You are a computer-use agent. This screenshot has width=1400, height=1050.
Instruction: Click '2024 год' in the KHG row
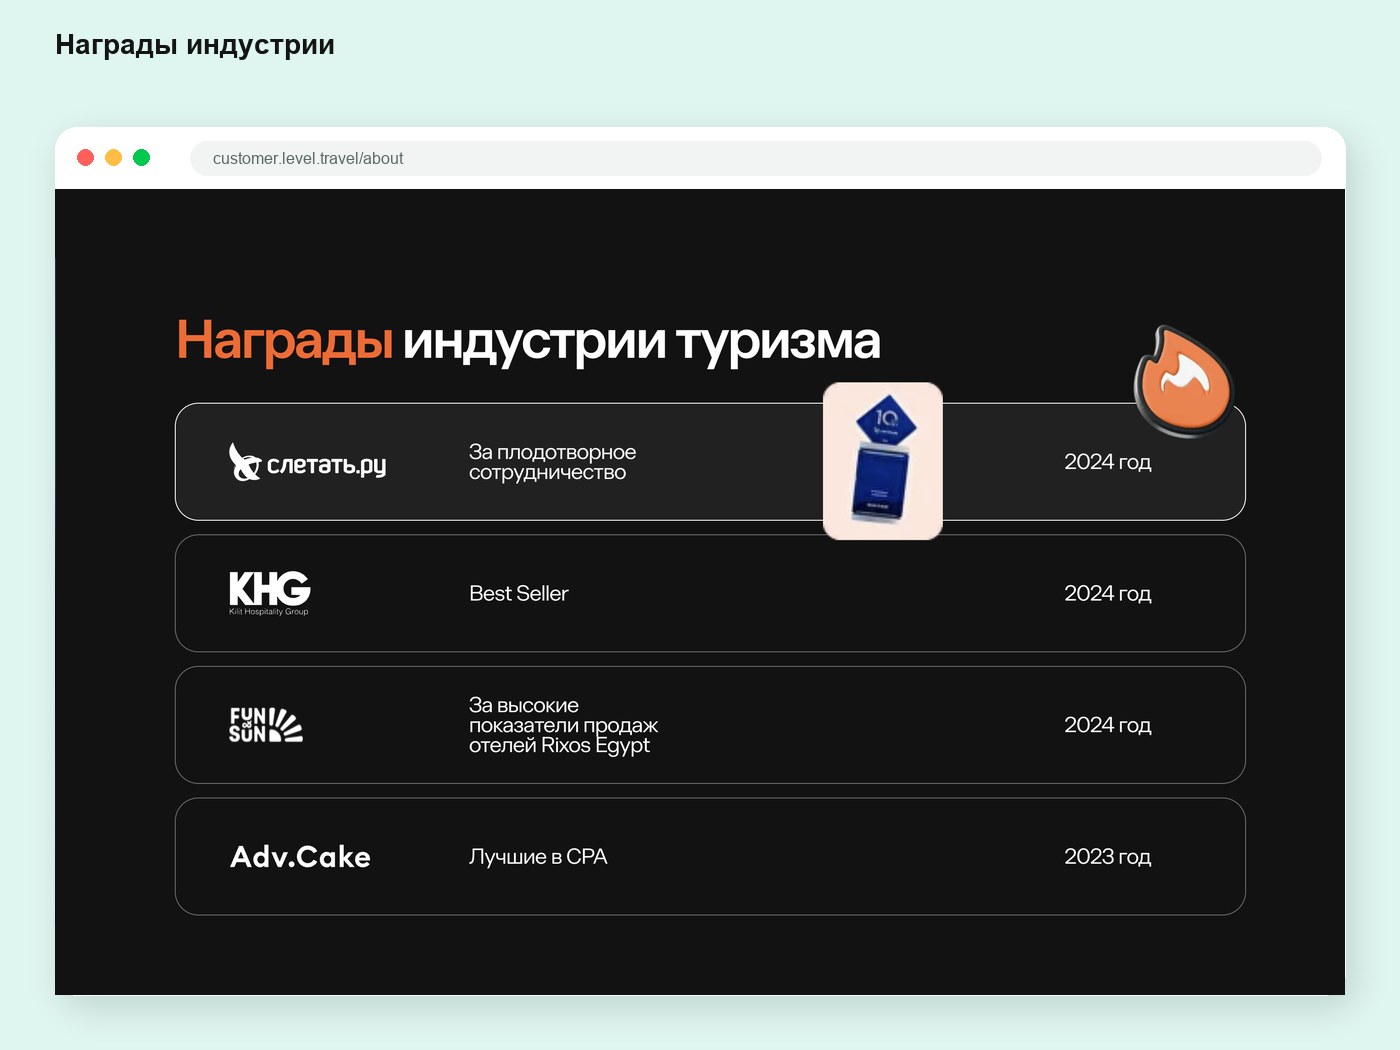click(x=1107, y=594)
